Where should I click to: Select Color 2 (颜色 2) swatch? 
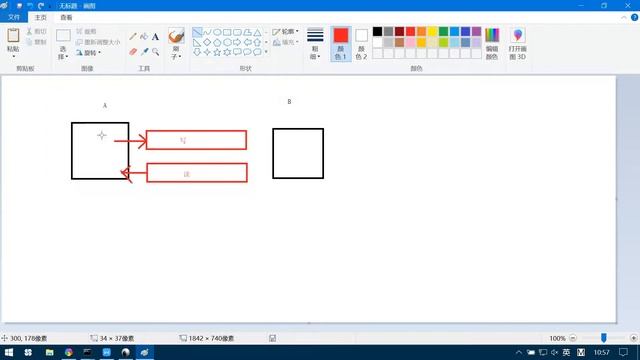tap(361, 44)
